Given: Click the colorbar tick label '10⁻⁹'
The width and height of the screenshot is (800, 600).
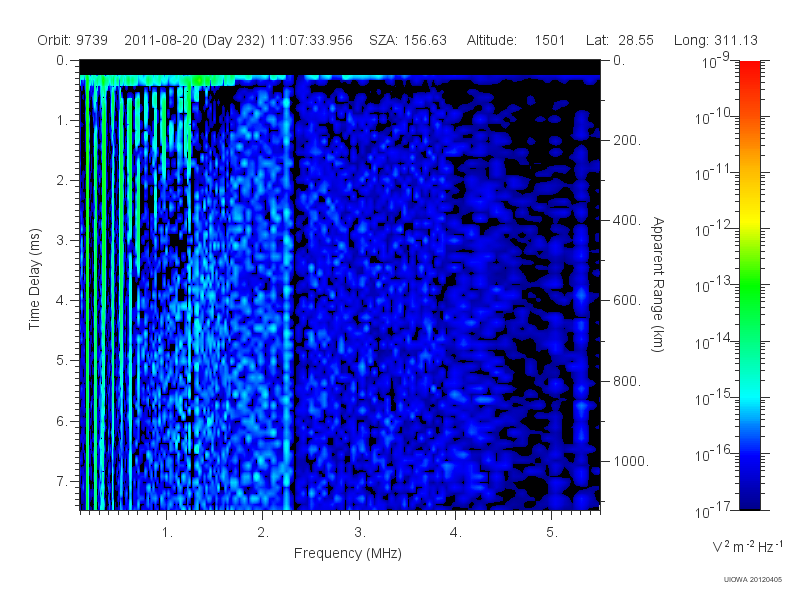Looking at the screenshot, I should [716, 61].
